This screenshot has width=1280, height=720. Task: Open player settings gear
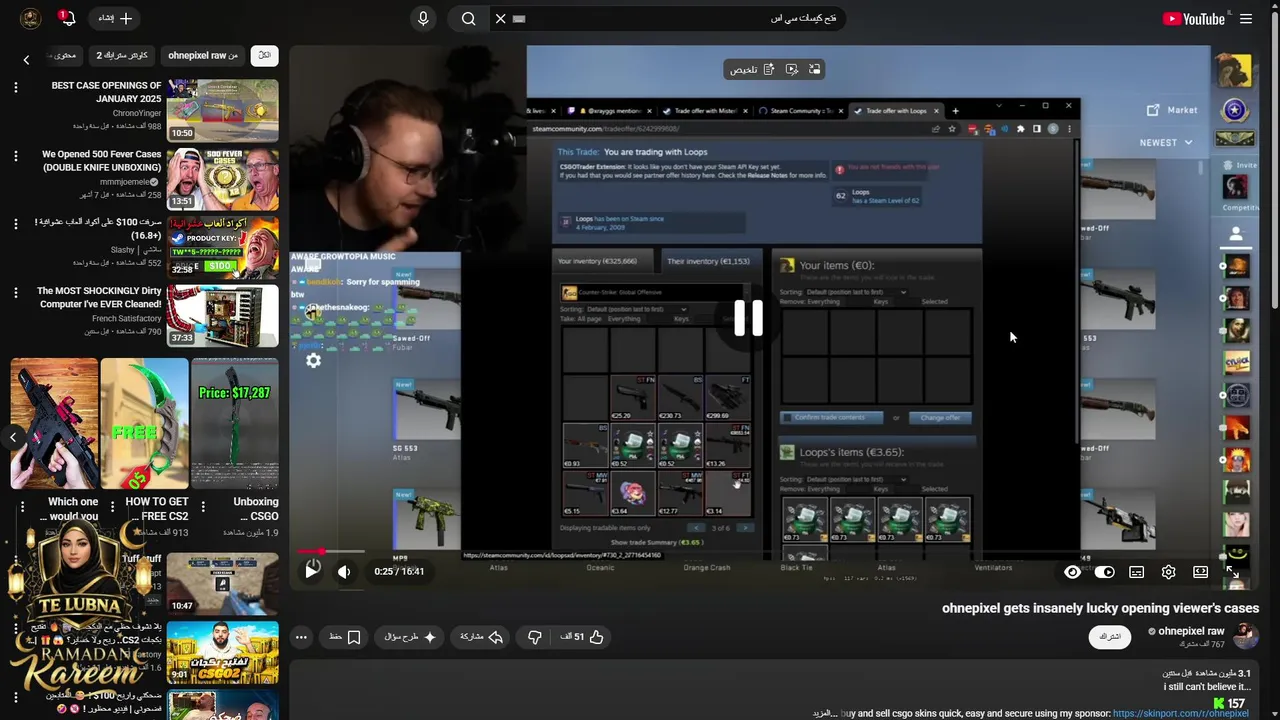click(1168, 572)
